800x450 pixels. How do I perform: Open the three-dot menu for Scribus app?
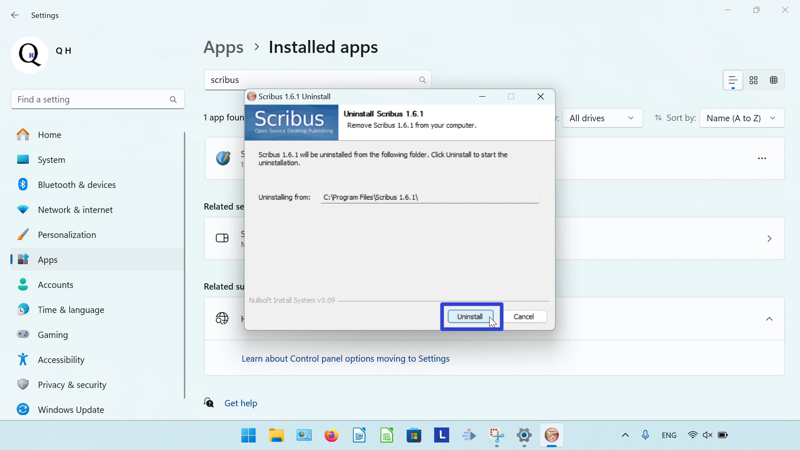click(762, 158)
